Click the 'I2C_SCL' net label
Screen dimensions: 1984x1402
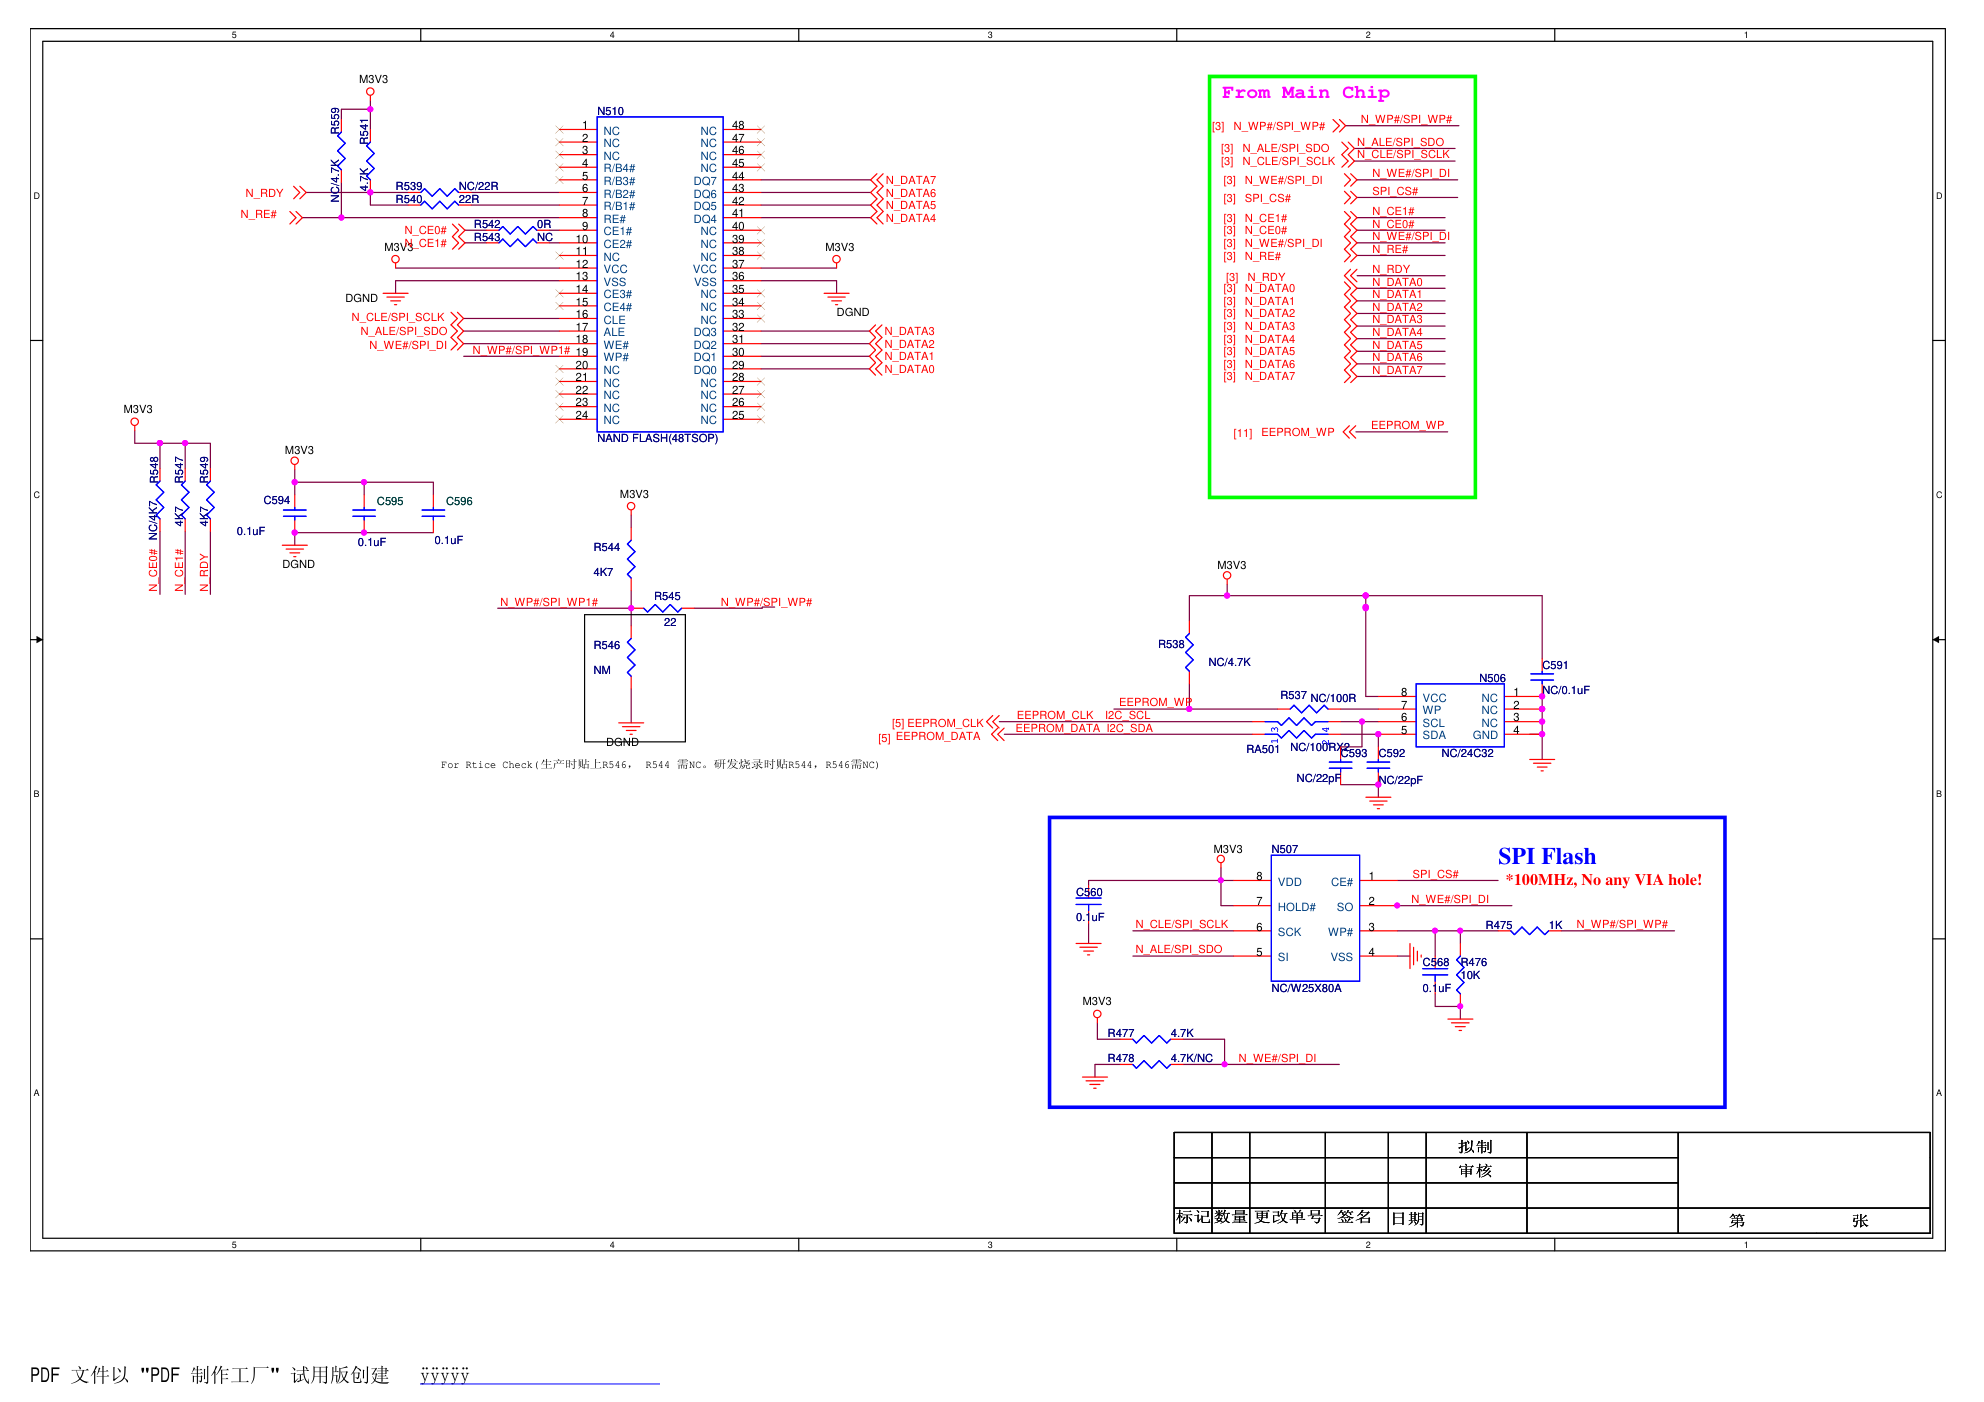(x=1127, y=715)
